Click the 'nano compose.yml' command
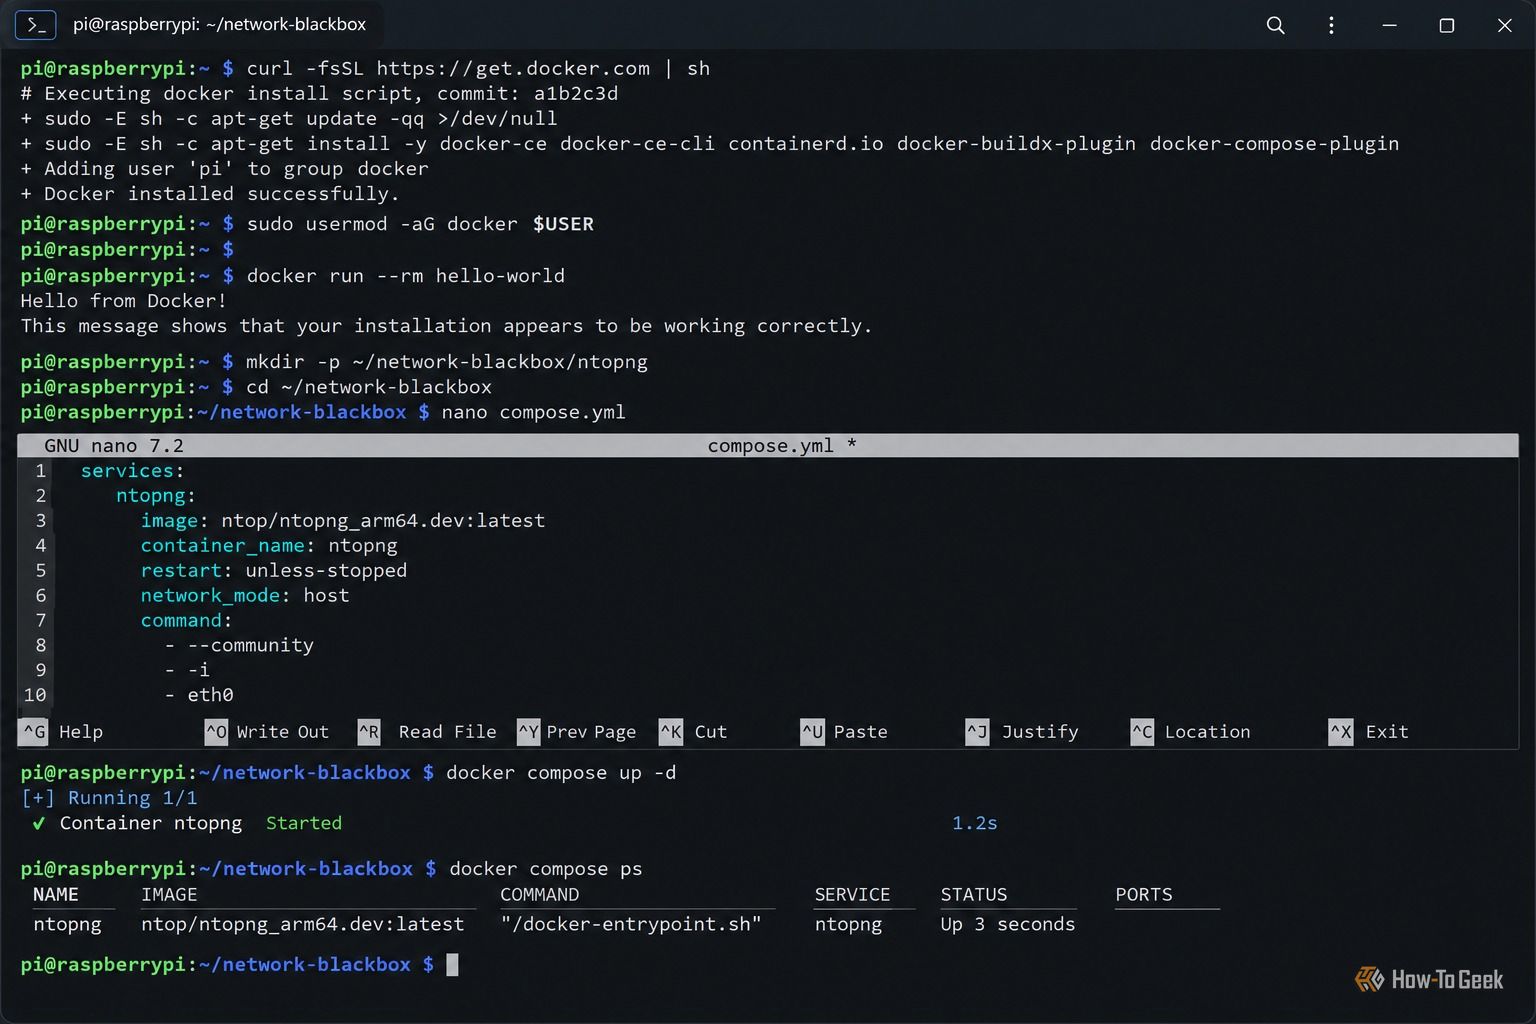The image size is (1536, 1024). (533, 412)
